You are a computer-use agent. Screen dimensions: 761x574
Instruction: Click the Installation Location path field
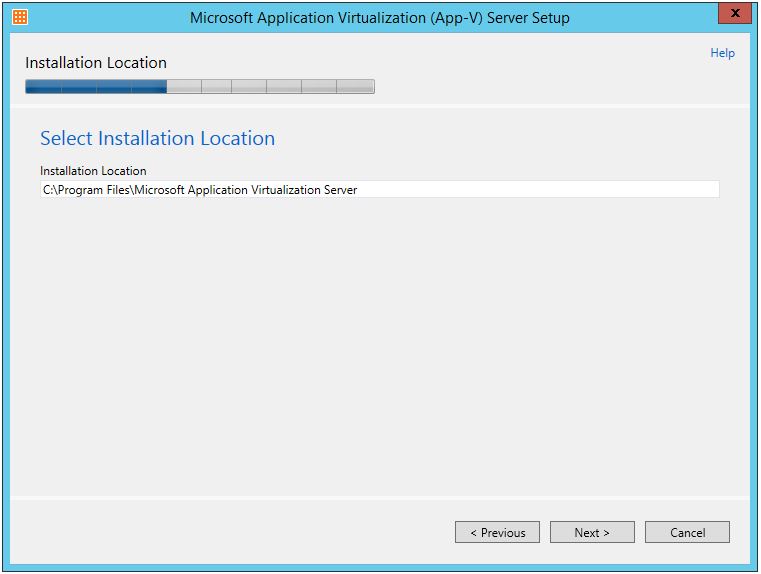click(x=380, y=189)
